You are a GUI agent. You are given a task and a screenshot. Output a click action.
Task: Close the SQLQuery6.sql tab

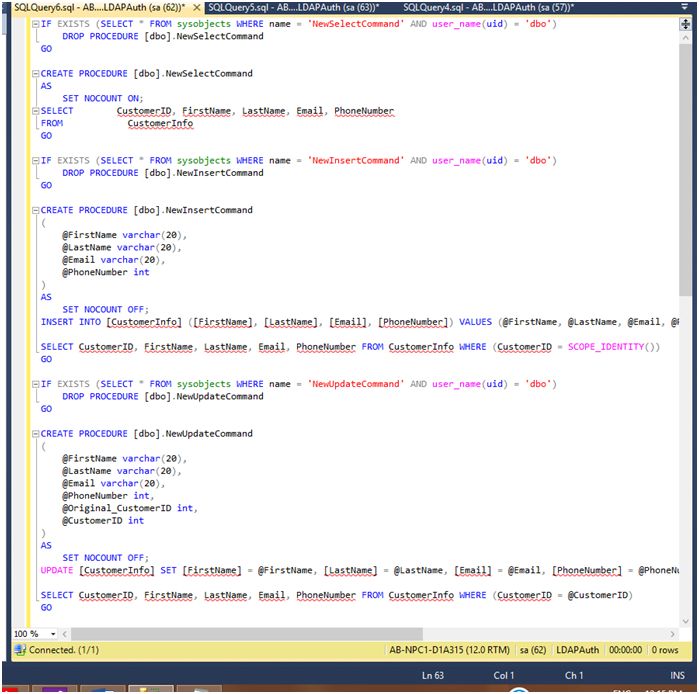point(197,8)
